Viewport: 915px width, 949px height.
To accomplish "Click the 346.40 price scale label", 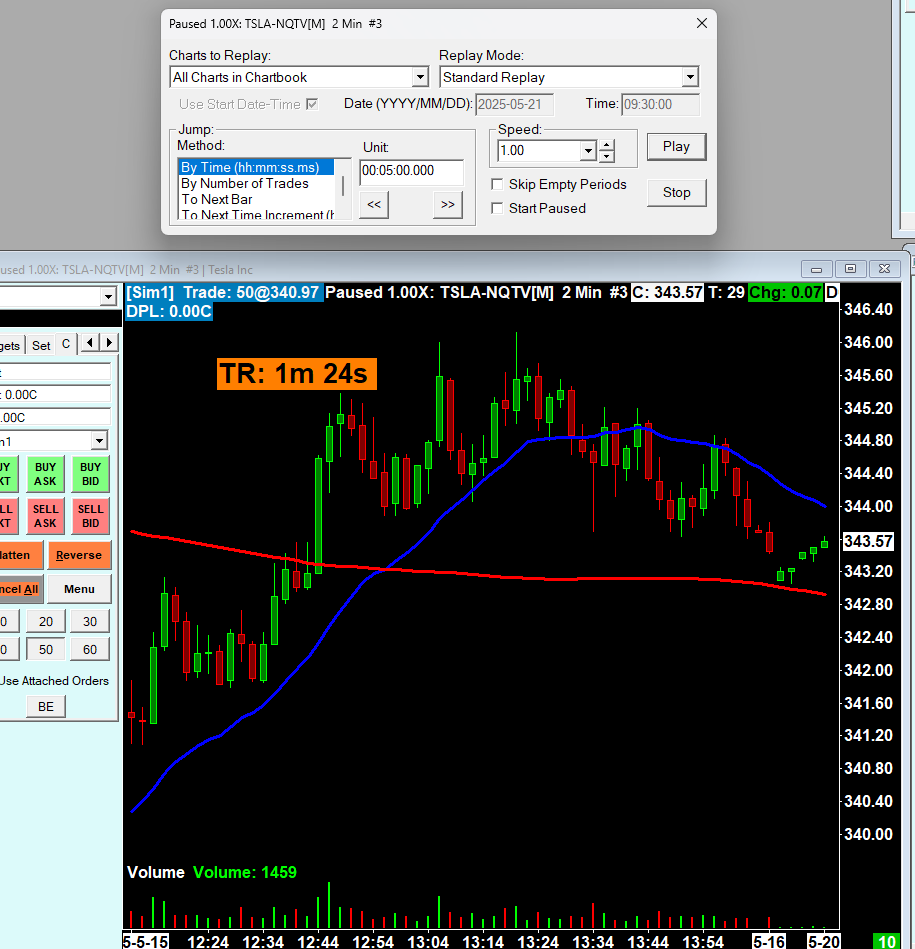I will (x=868, y=309).
